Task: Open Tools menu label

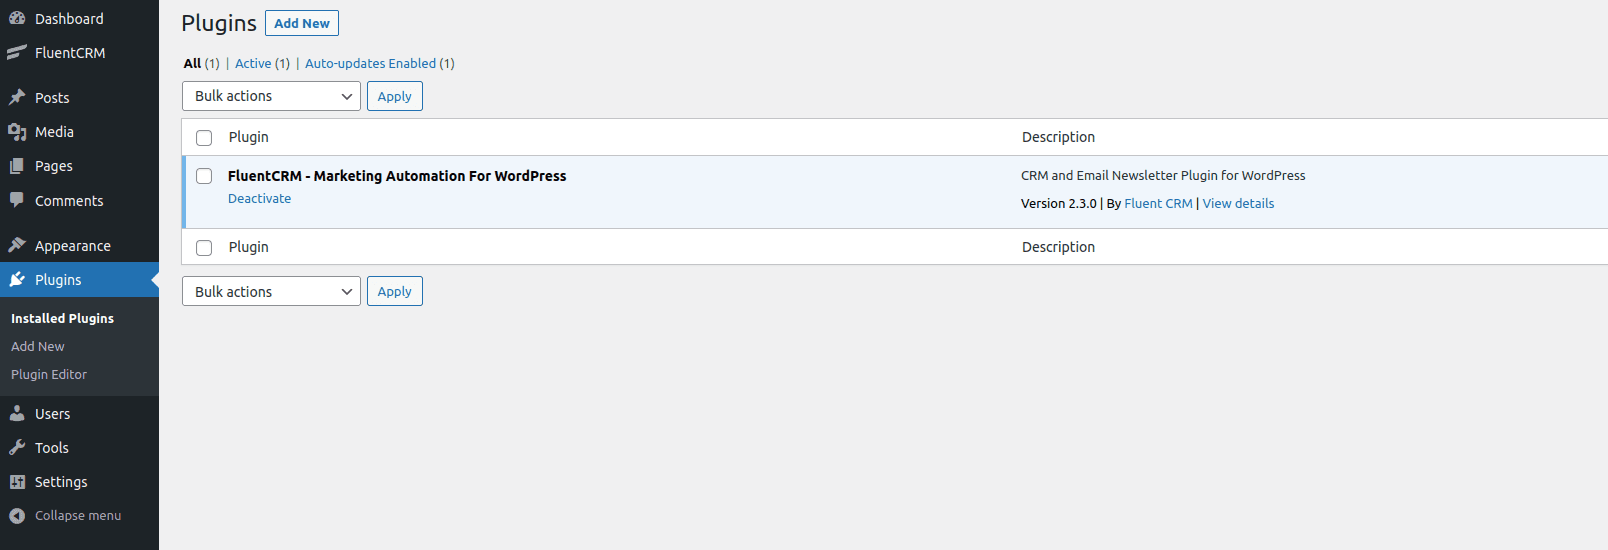Action: pos(52,448)
